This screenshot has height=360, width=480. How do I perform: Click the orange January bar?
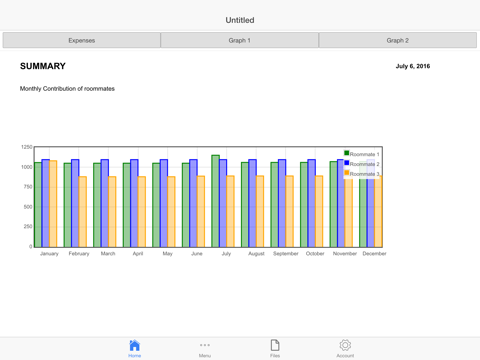(x=53, y=204)
